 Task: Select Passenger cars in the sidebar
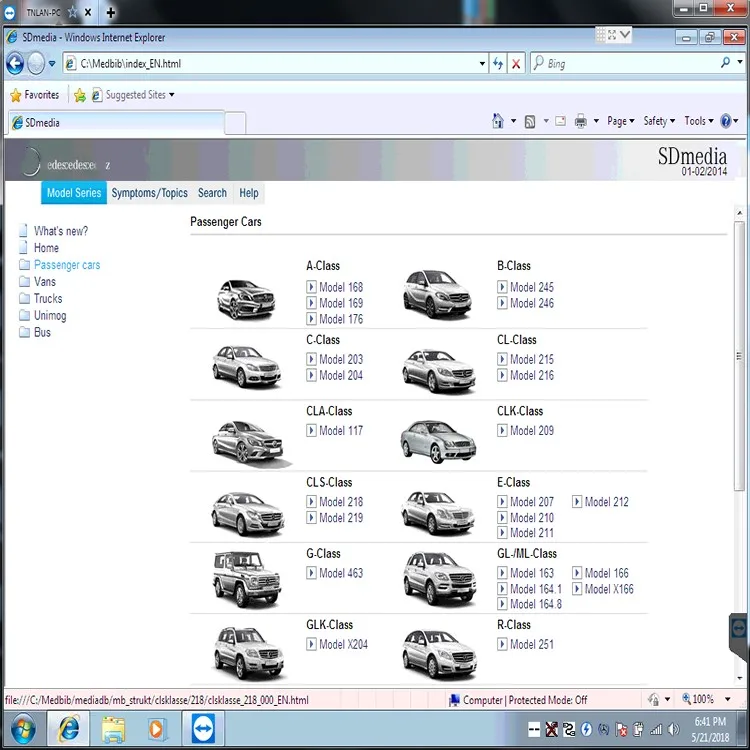pos(67,265)
